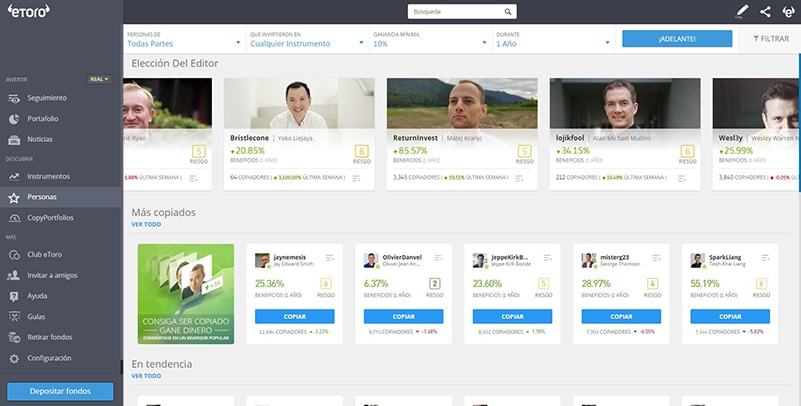Click the ¡ADELANTE! button
This screenshot has width=801, height=406.
point(677,39)
